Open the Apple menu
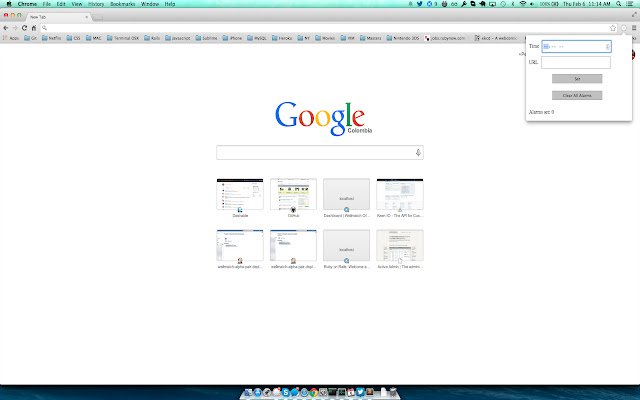 9,4
